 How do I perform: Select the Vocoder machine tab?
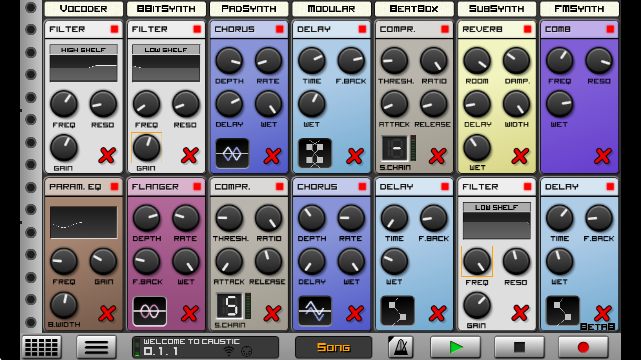[x=83, y=9]
